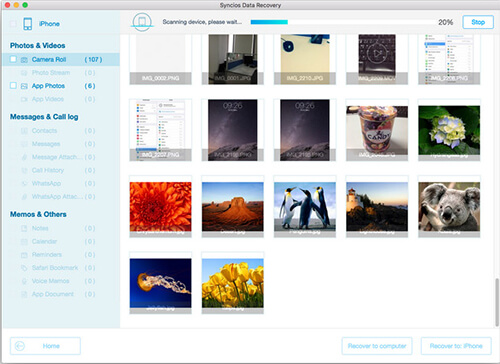The image size is (500, 364).
Task: Select the jellyfish photo thumbnail
Action: 160,283
